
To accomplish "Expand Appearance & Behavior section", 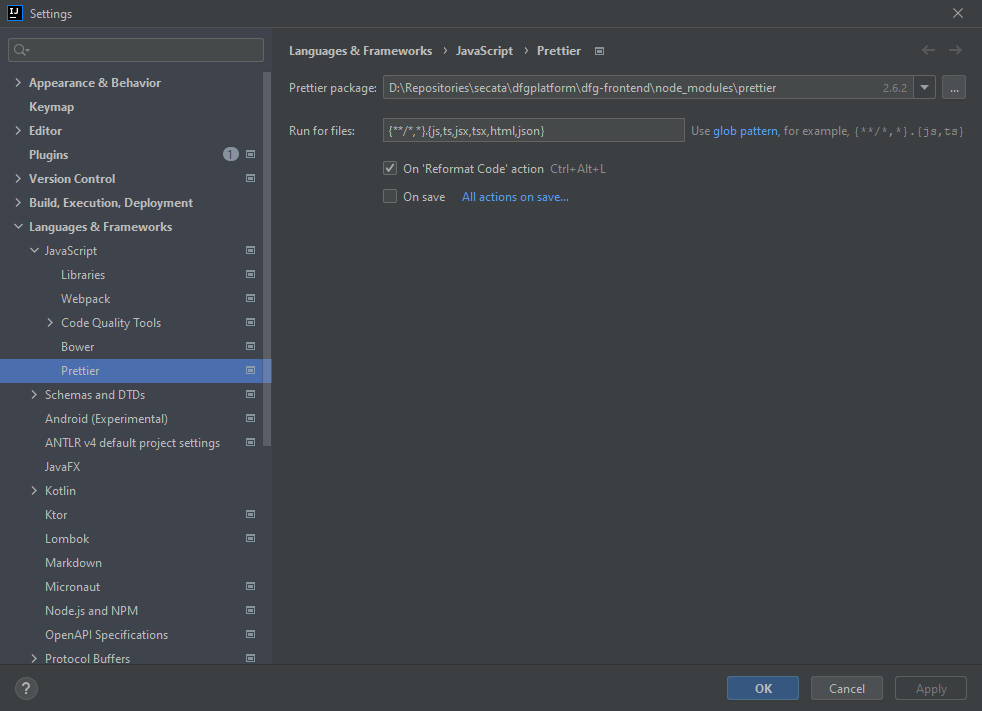I will (x=18, y=83).
